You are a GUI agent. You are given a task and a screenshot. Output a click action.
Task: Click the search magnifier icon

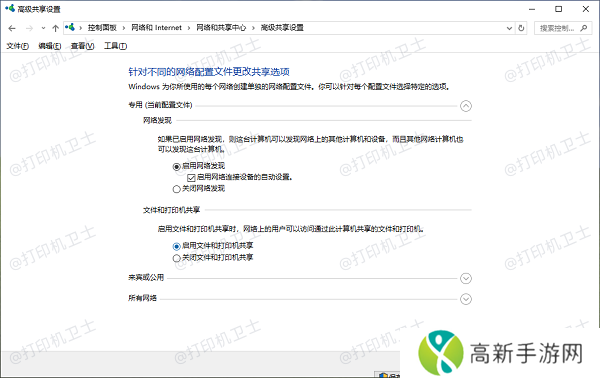coord(584,28)
